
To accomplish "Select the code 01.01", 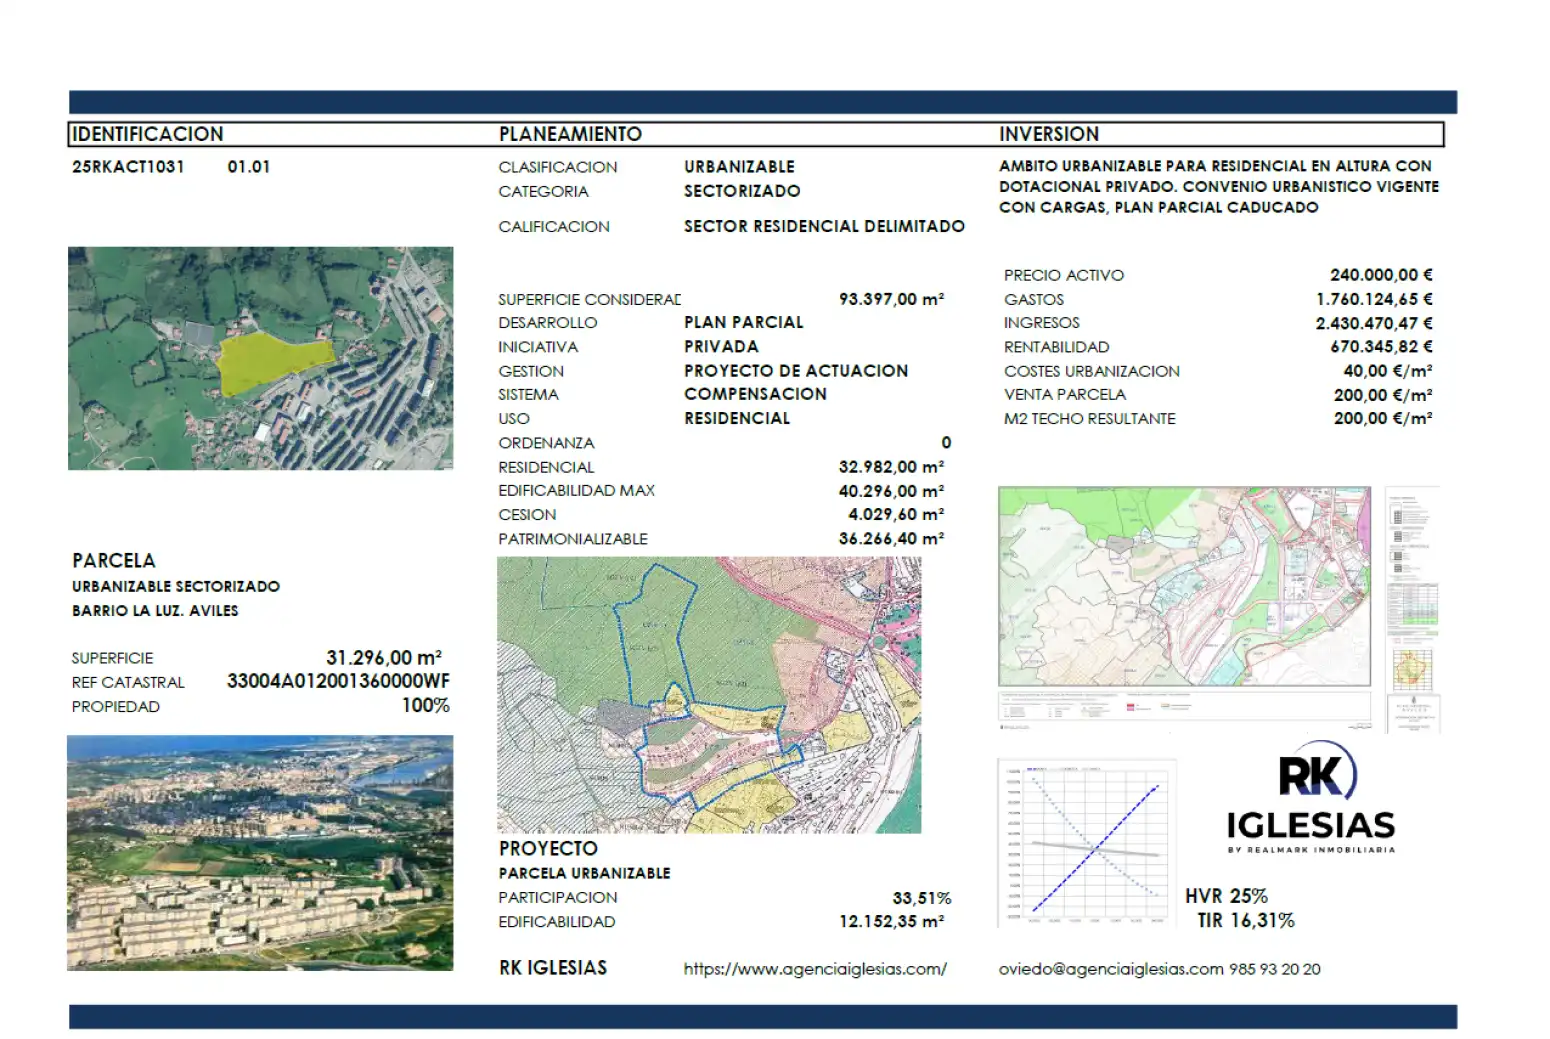I will (249, 167).
